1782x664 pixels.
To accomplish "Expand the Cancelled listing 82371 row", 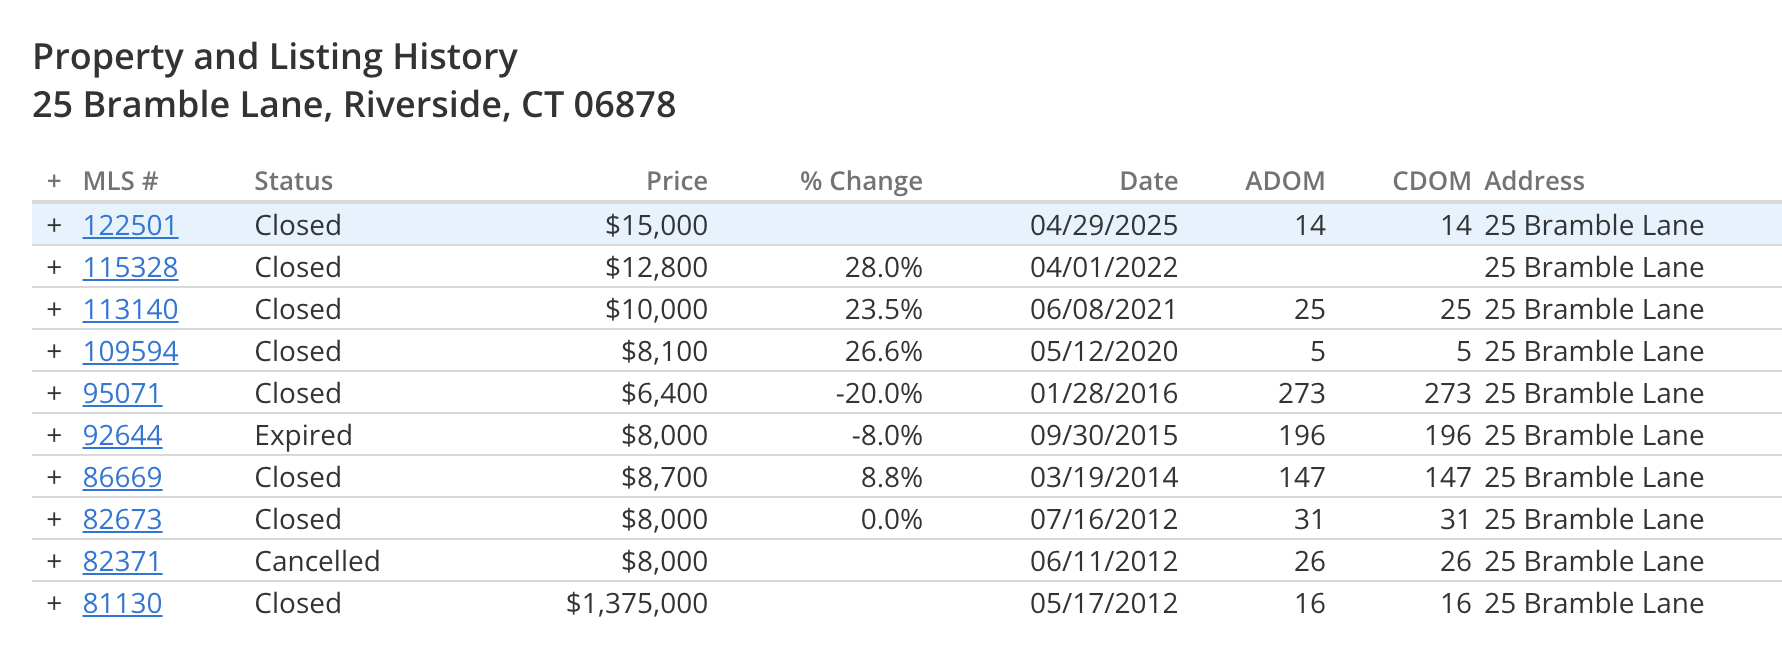I will [54, 561].
